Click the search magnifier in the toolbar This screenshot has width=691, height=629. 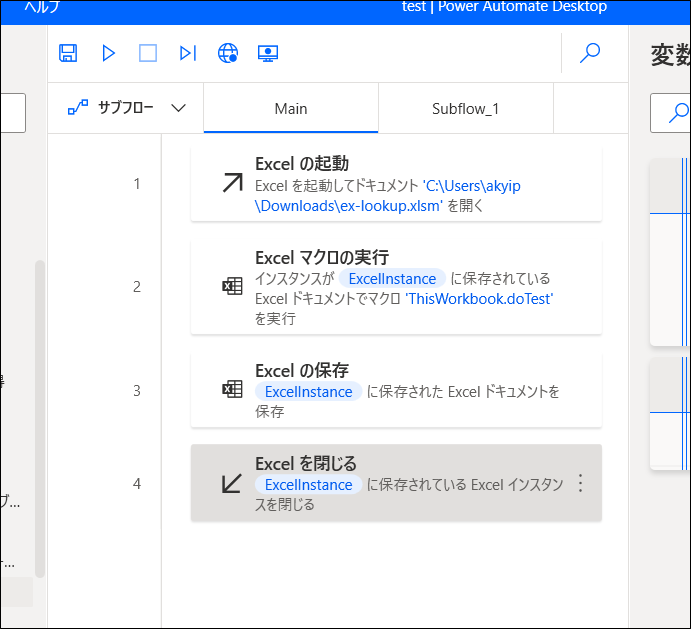pos(590,53)
